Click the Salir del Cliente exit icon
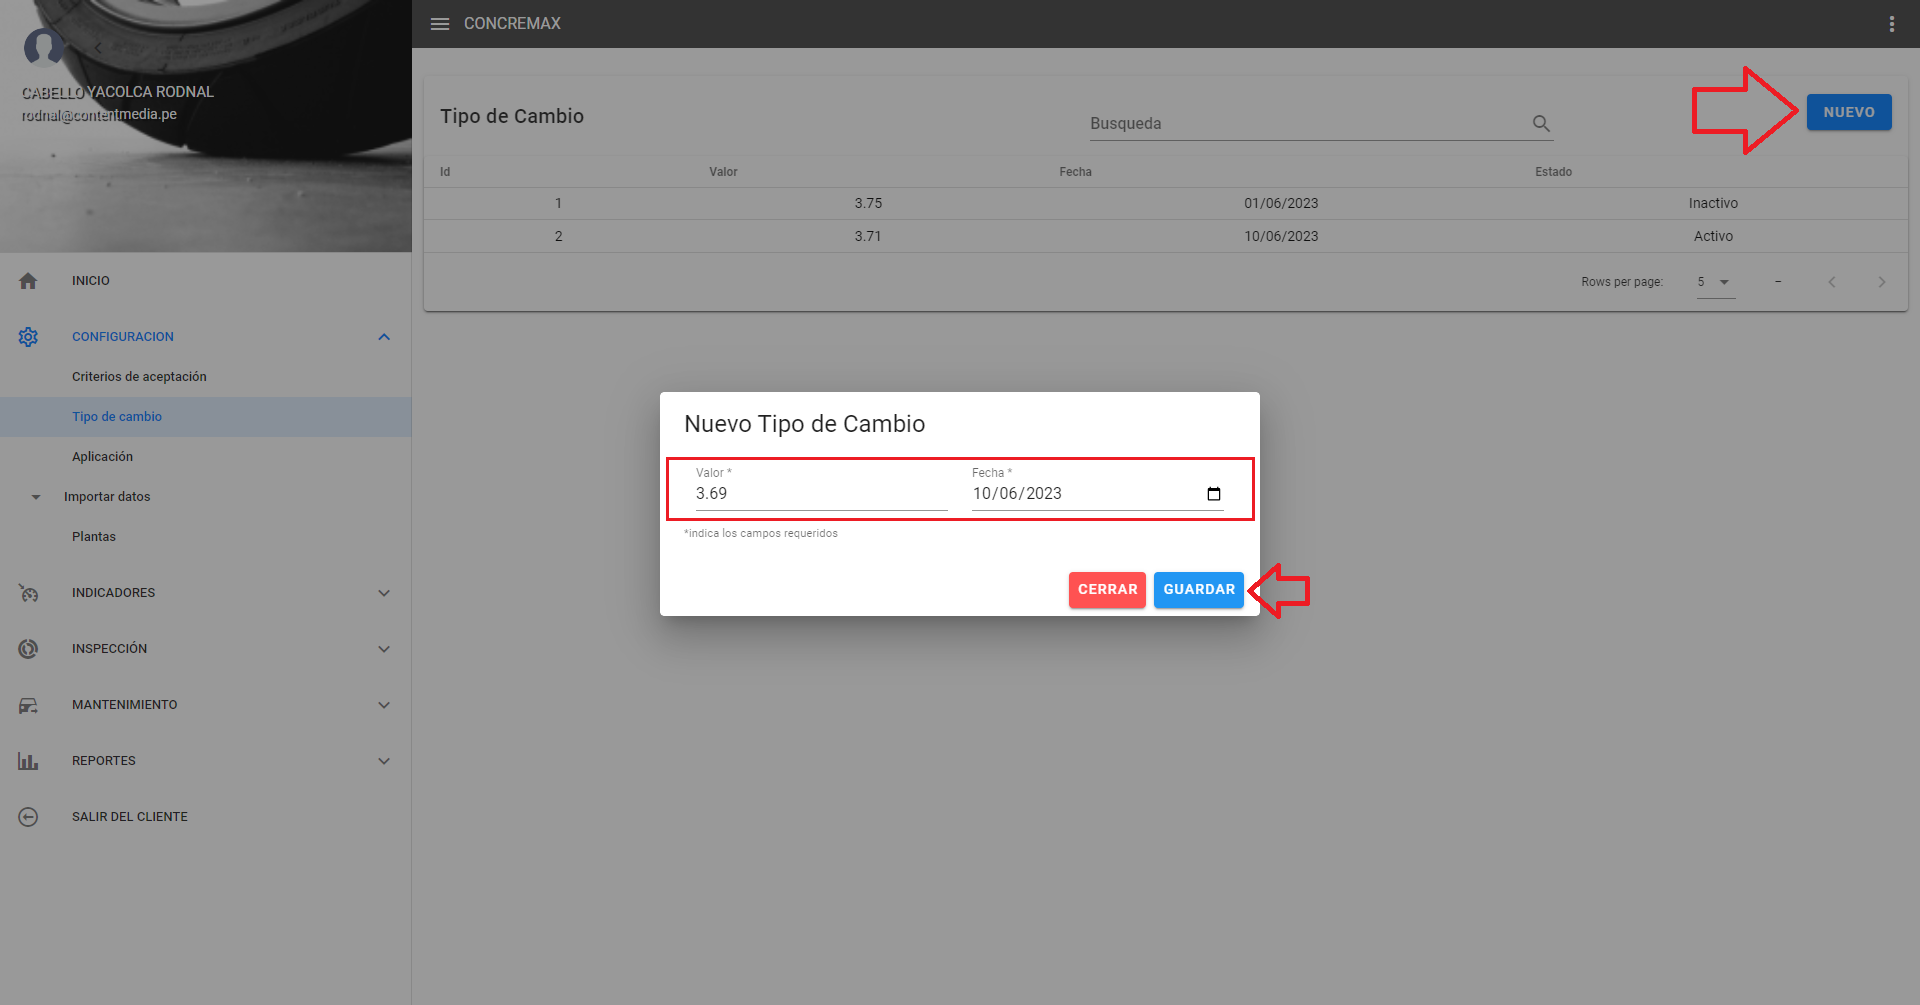 [x=28, y=817]
